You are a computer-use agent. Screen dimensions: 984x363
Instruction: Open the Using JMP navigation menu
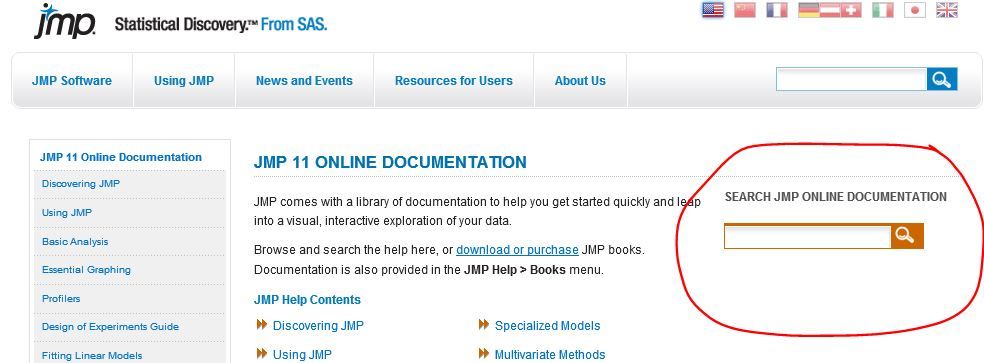[x=184, y=80]
